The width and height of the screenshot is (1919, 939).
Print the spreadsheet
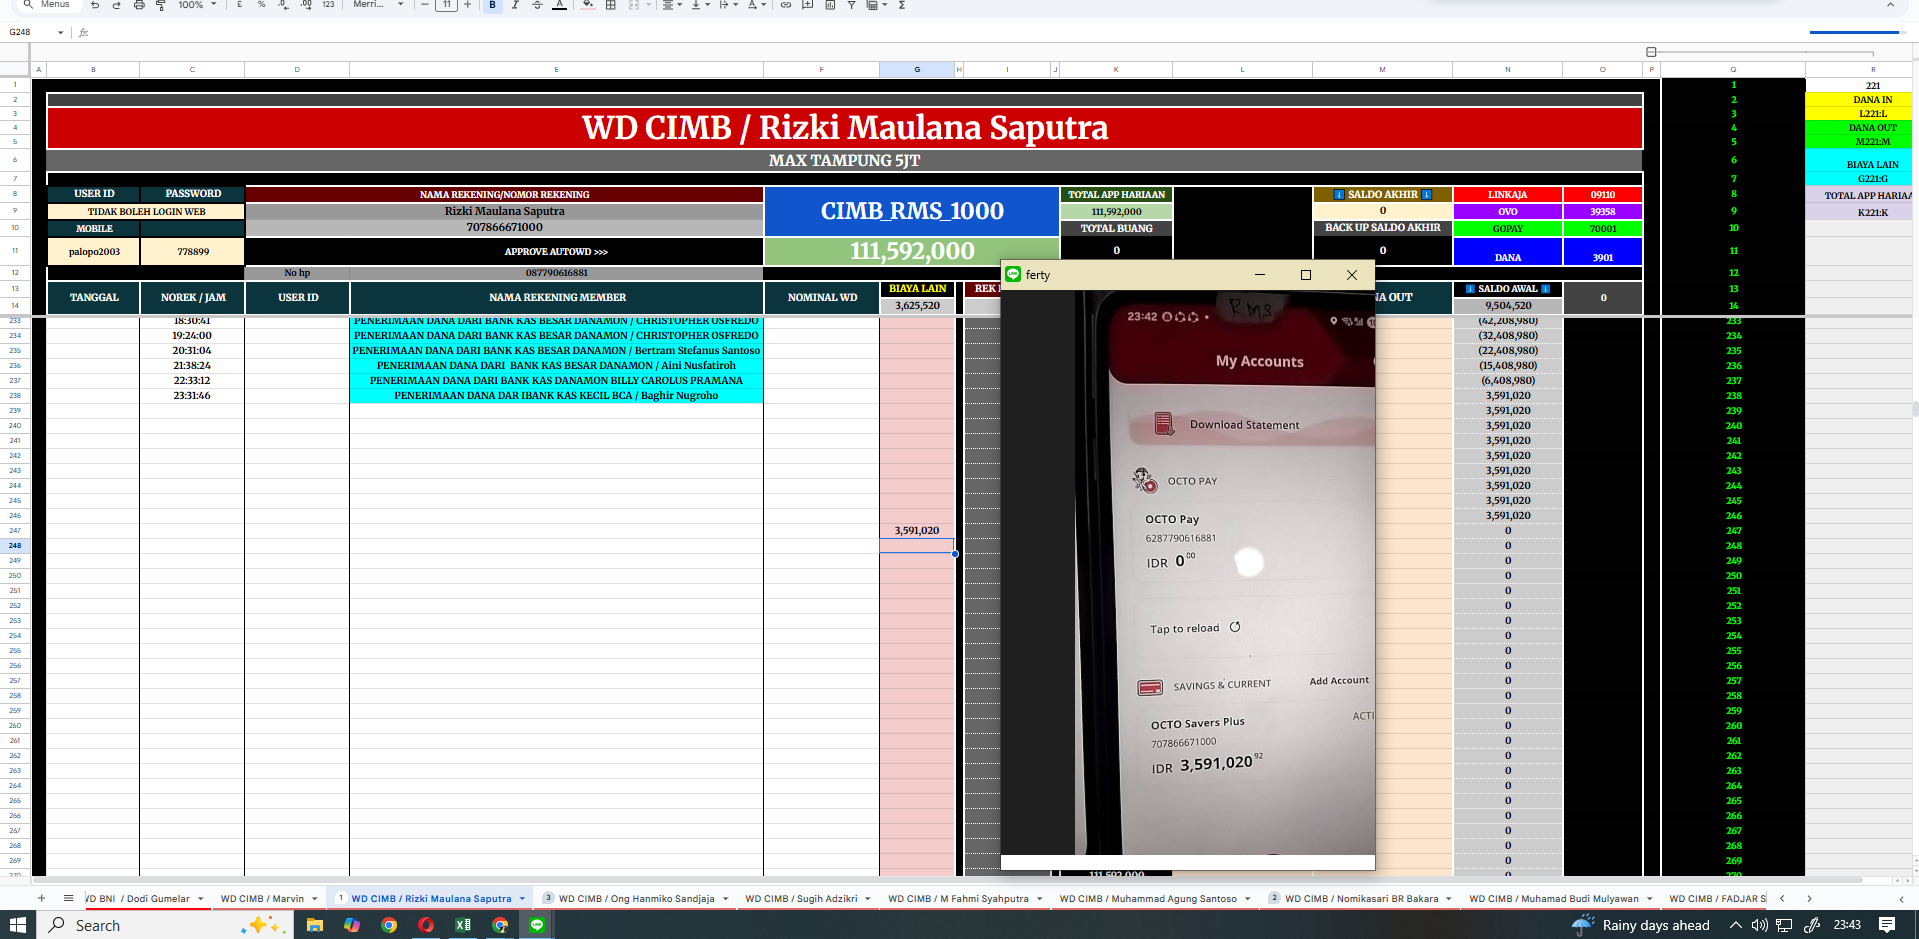tap(138, 5)
